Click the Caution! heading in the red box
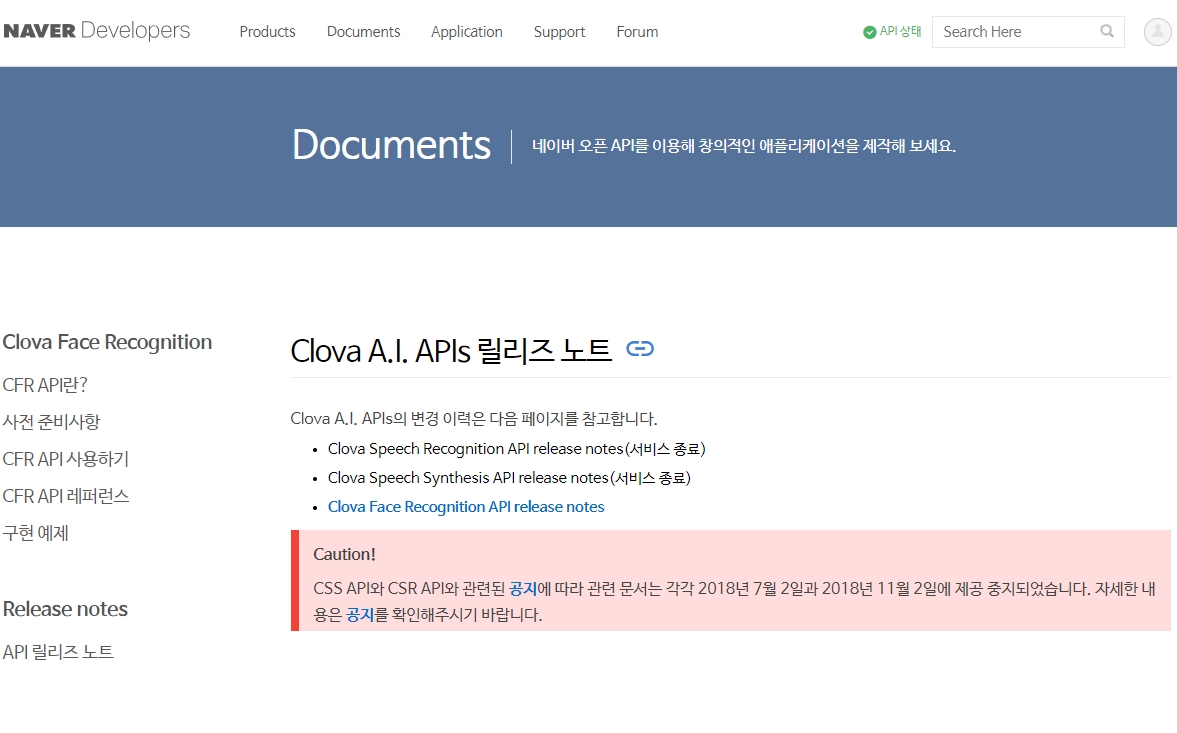This screenshot has width=1177, height=733. coord(344,554)
